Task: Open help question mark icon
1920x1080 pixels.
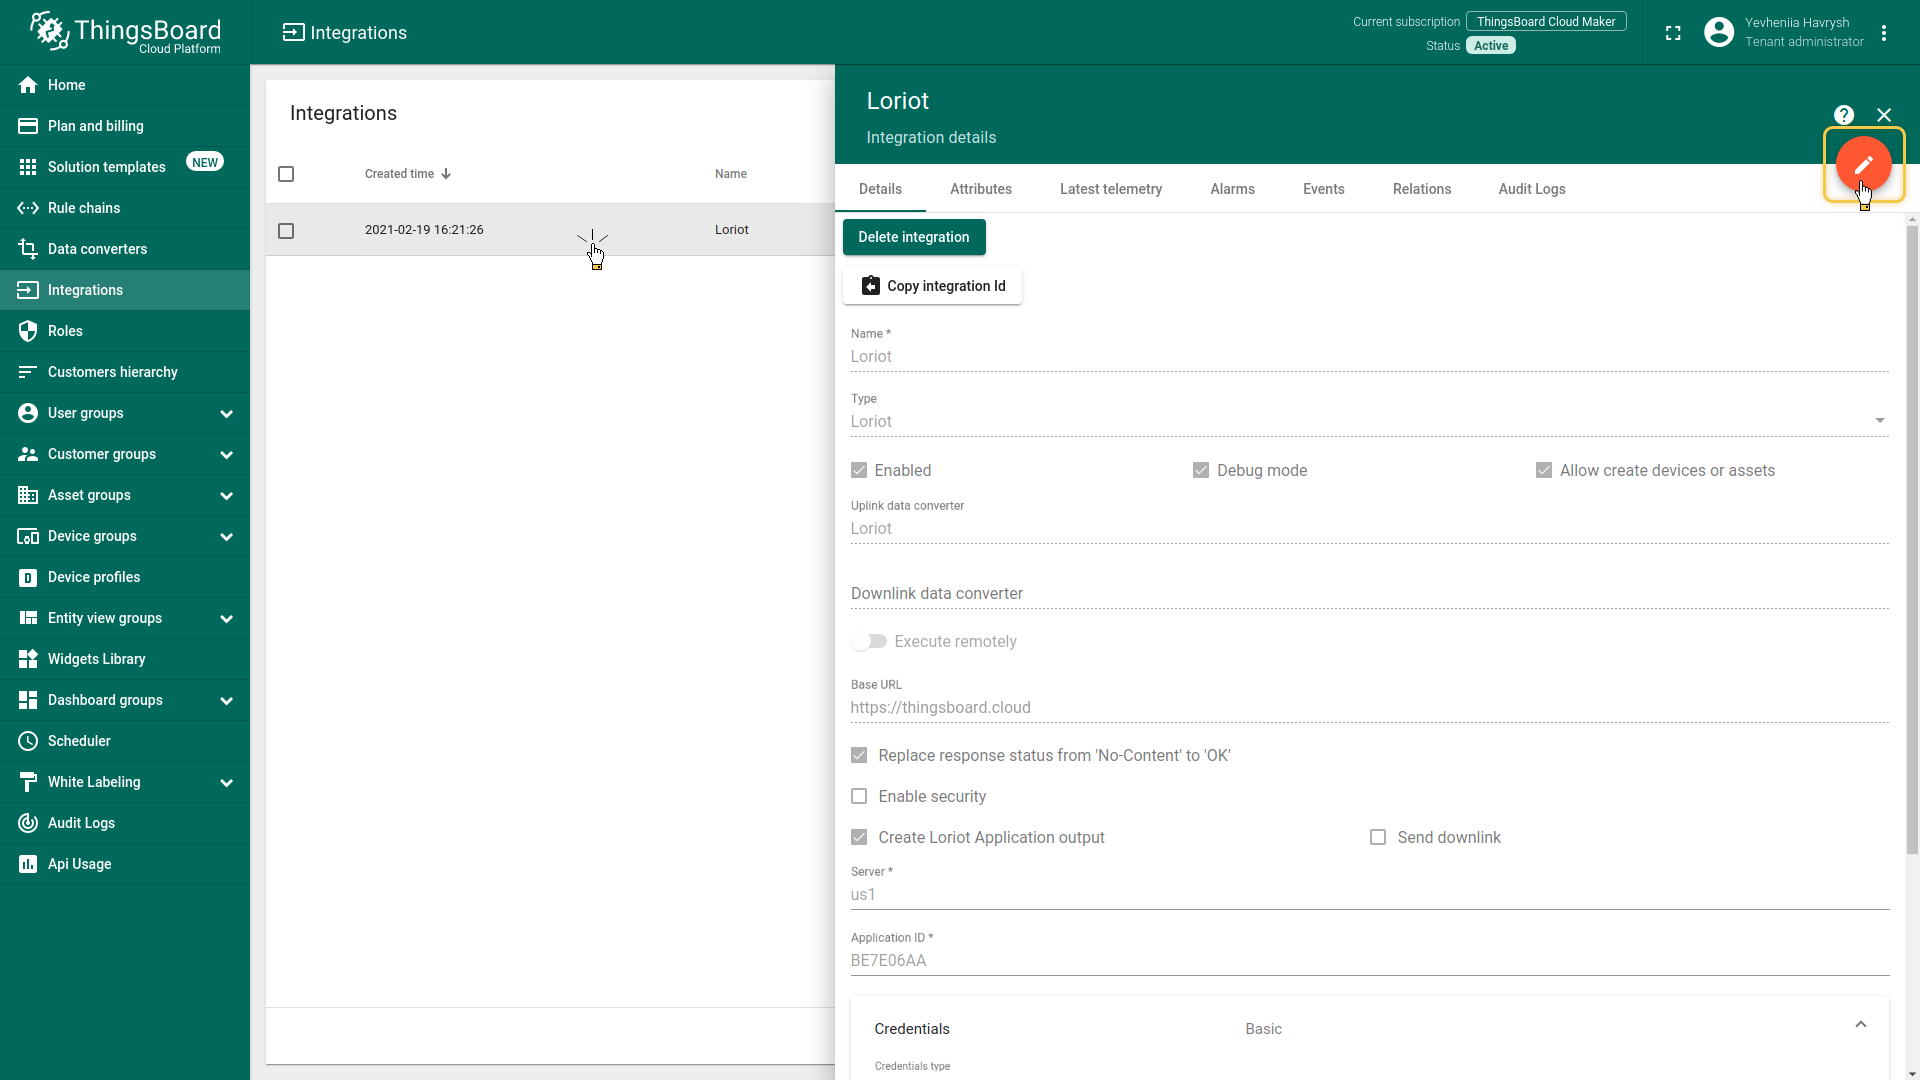Action: tap(1844, 115)
